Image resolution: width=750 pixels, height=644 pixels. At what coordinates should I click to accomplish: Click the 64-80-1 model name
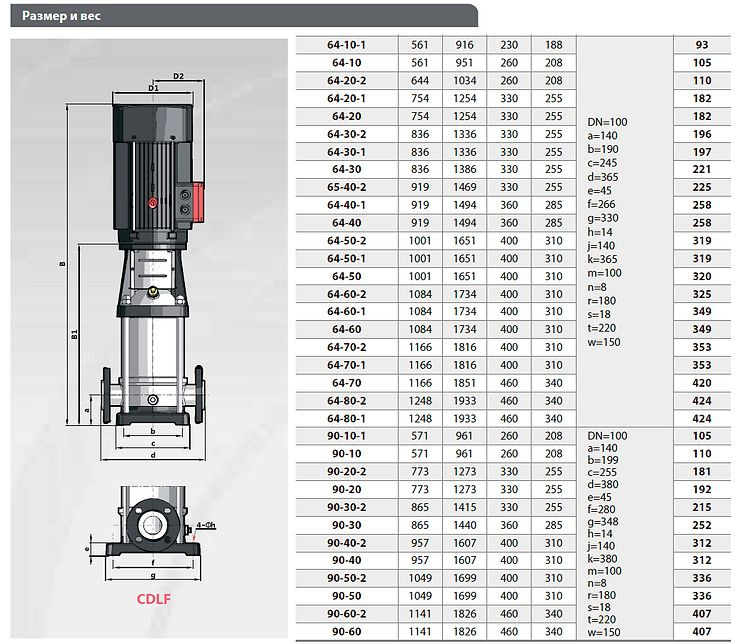click(347, 418)
